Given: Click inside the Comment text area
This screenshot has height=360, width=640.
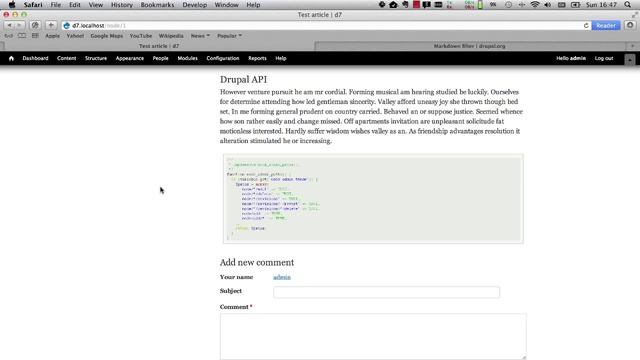Looking at the screenshot, I should [373, 336].
